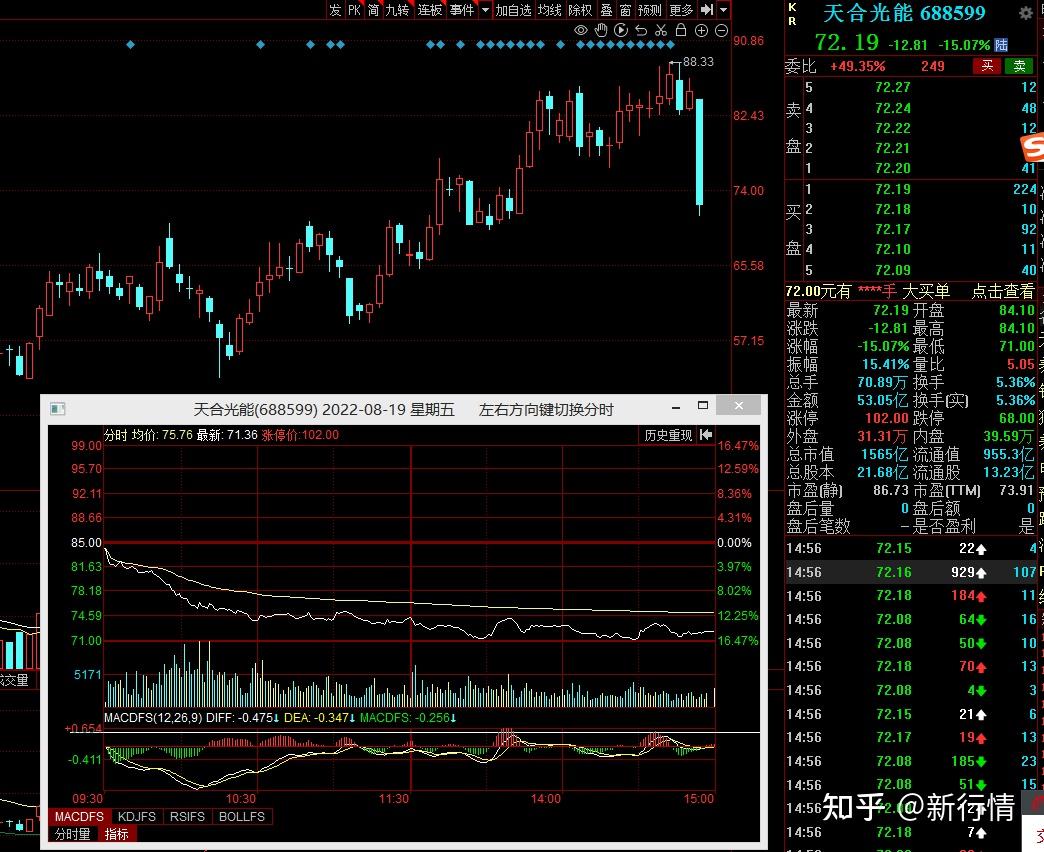Open settings gear icon next to 天合光能
The height and width of the screenshot is (852, 1044).
pyautogui.click(x=1025, y=13)
